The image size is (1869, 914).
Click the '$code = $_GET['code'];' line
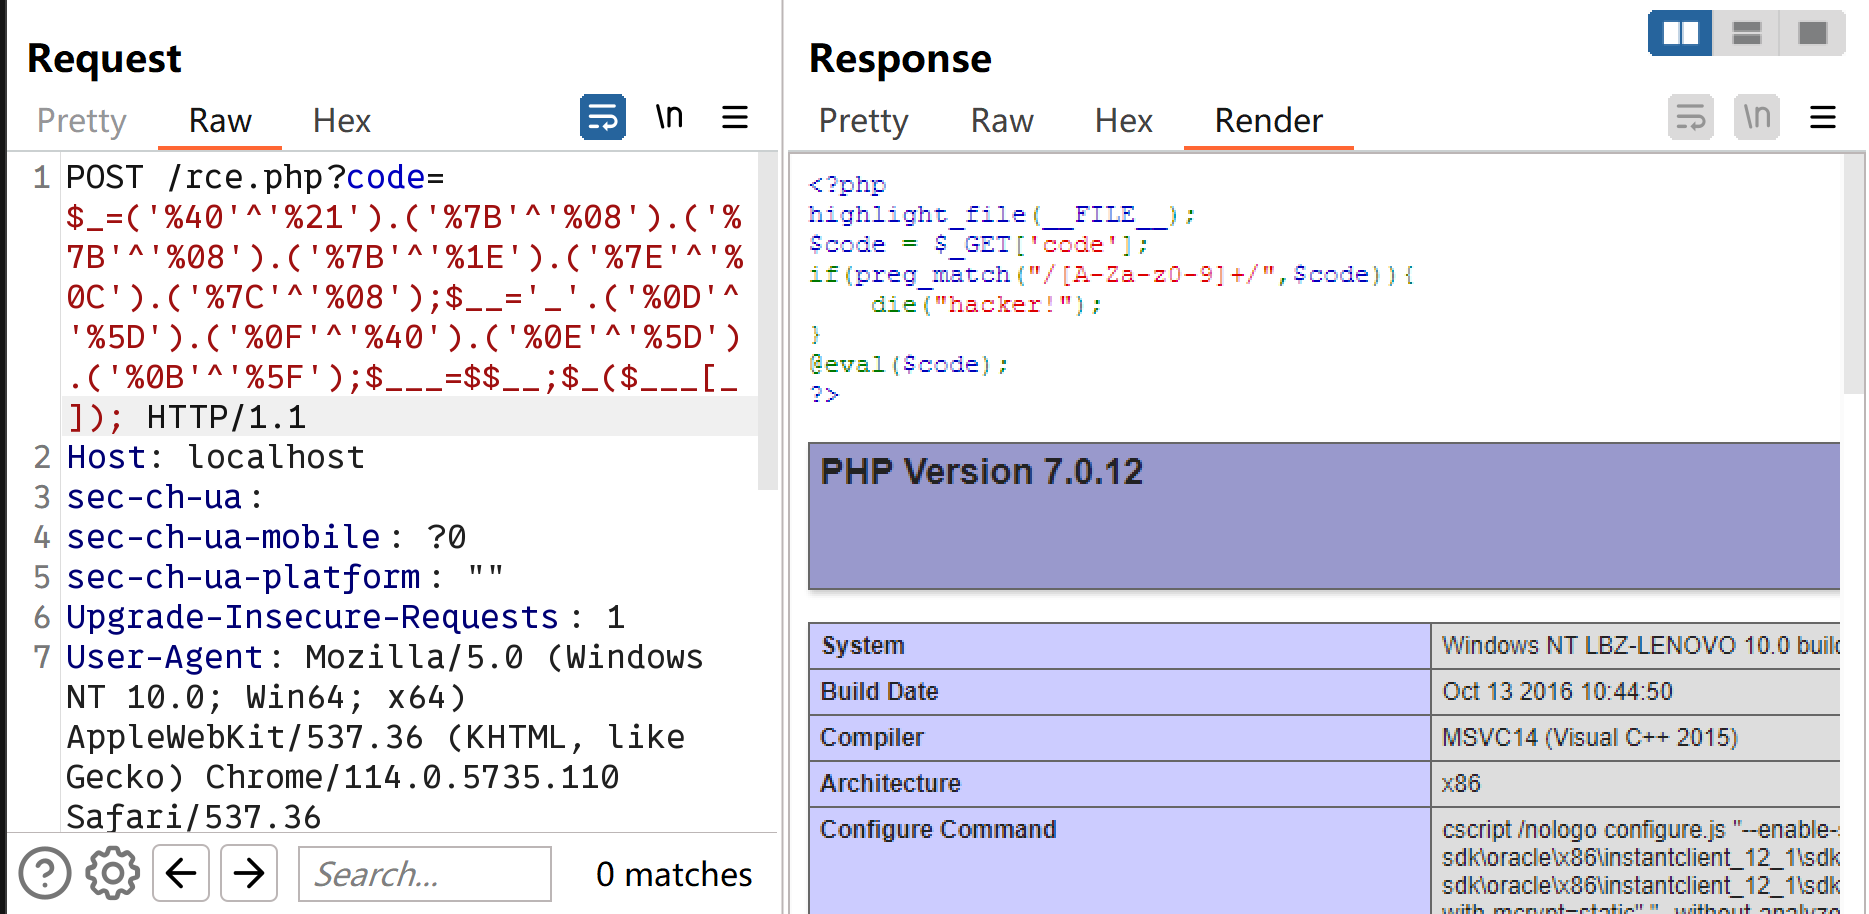979,245
